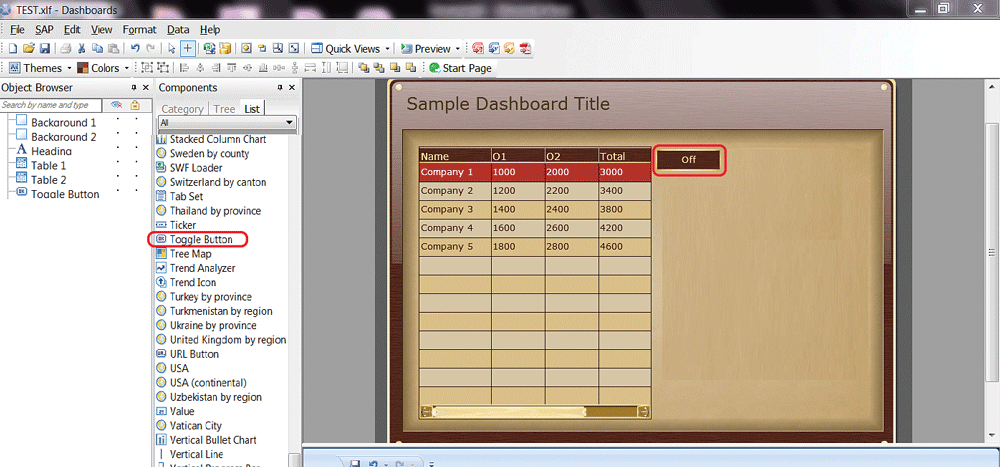Image resolution: width=1000 pixels, height=467 pixels.
Task: Click the Undo arrow icon
Action: [x=135, y=48]
